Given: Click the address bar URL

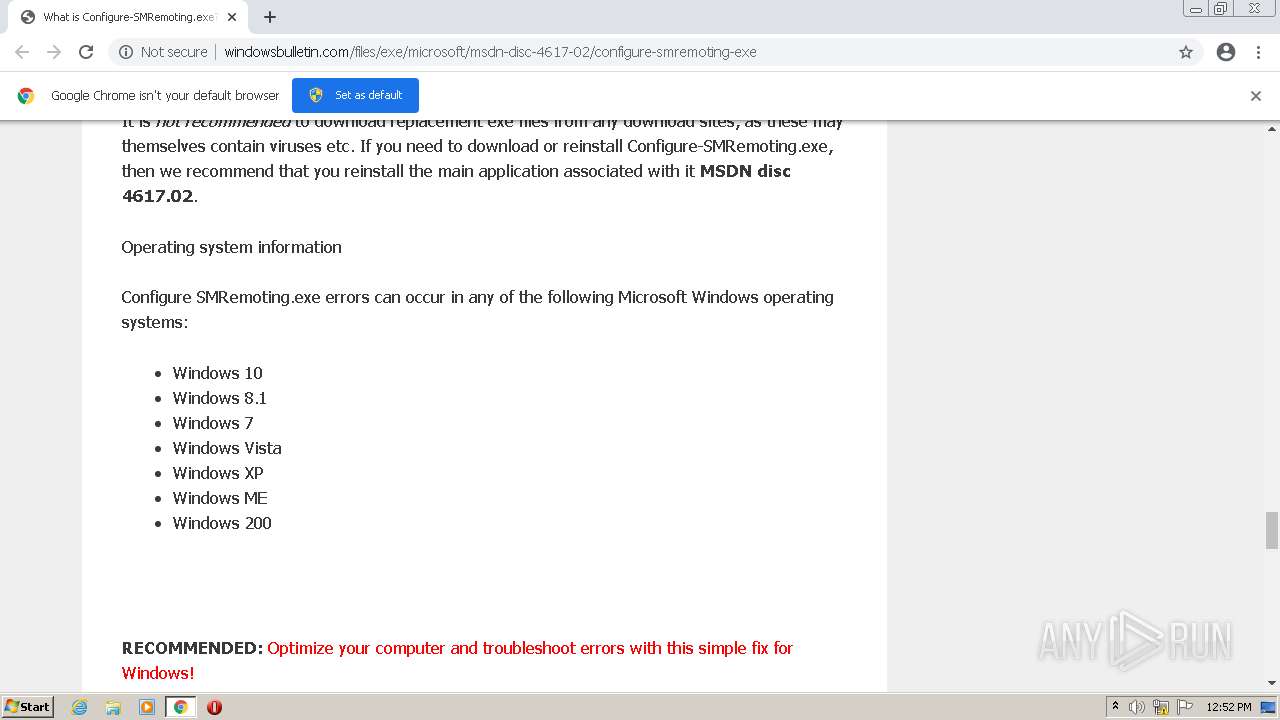Looking at the screenshot, I should [490, 52].
